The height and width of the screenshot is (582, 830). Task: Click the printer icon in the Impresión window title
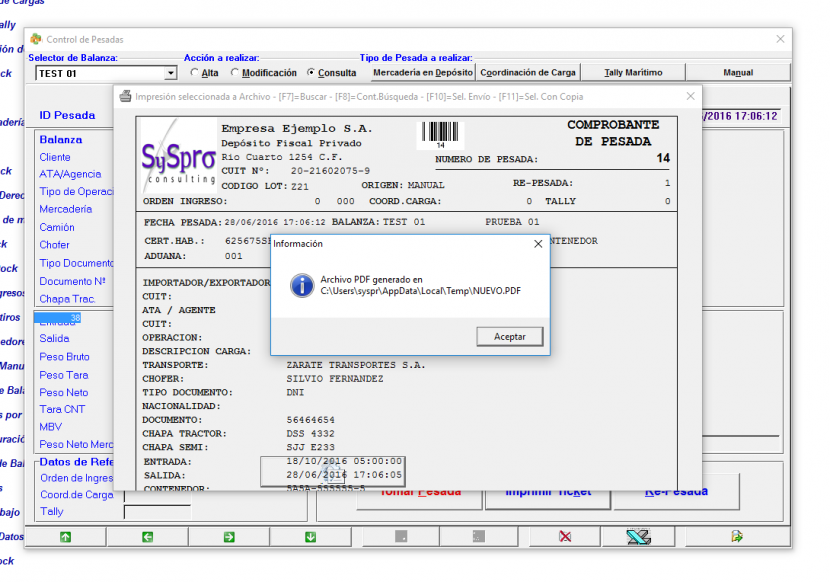127,96
